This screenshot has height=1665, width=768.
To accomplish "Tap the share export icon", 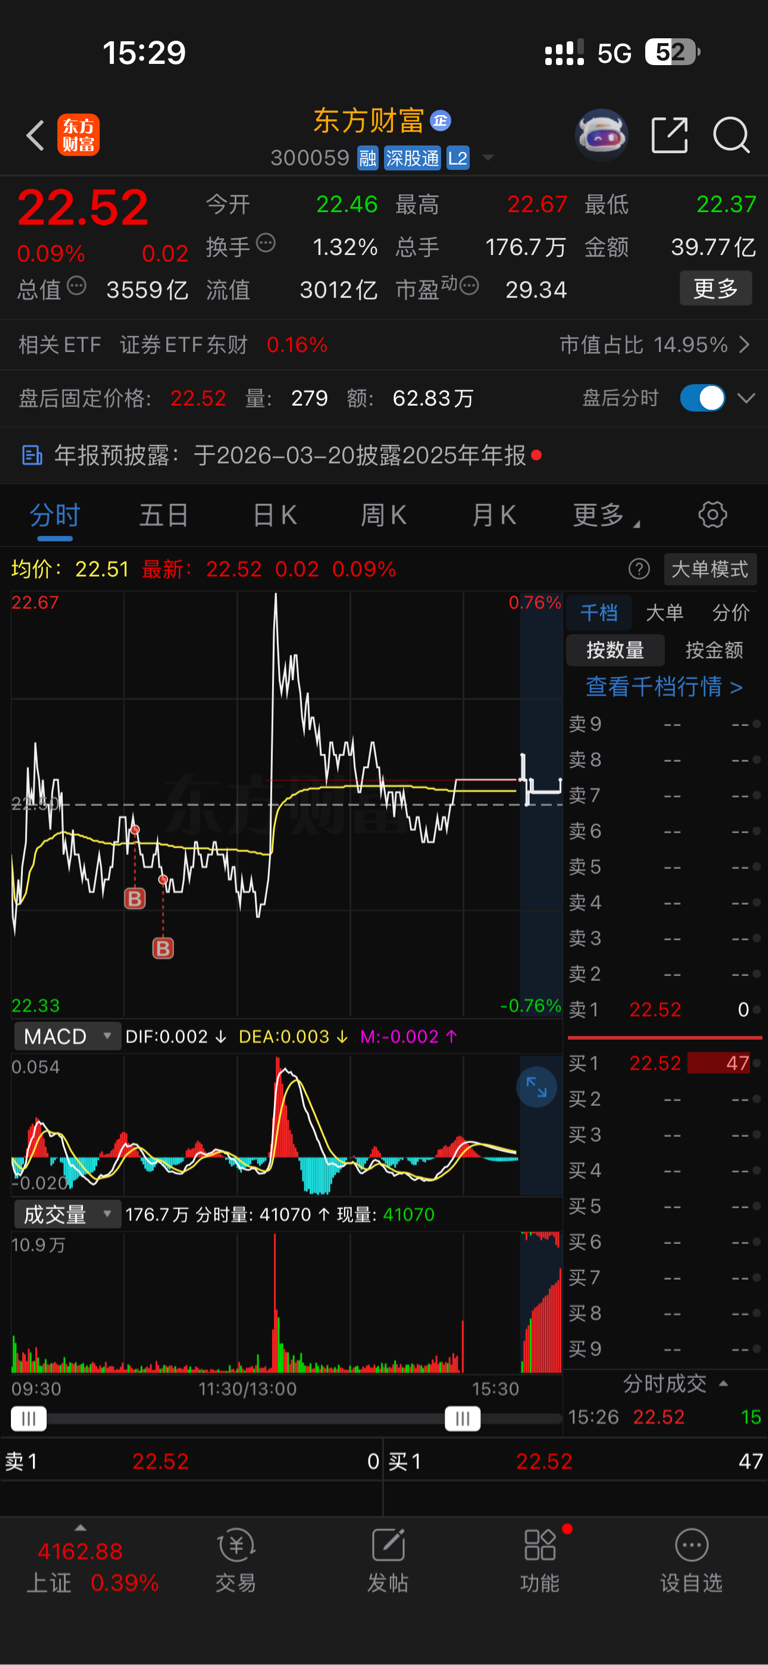I will pos(669,134).
